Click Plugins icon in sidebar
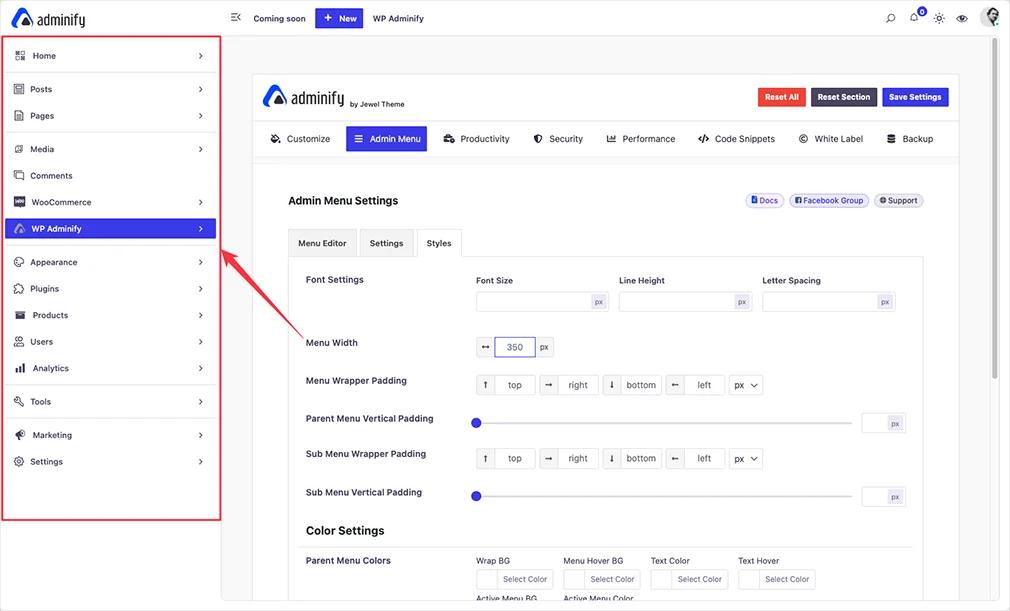This screenshot has width=1010, height=611. pyautogui.click(x=19, y=288)
